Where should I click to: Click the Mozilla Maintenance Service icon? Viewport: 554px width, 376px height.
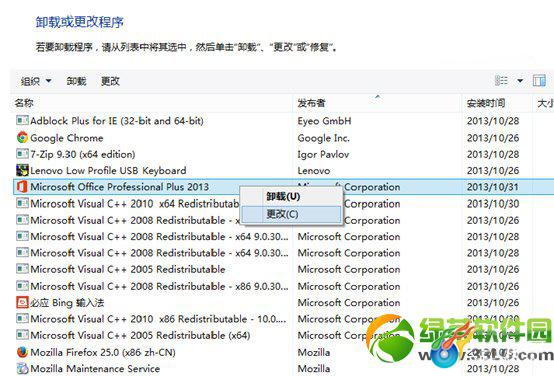[x=22, y=368]
